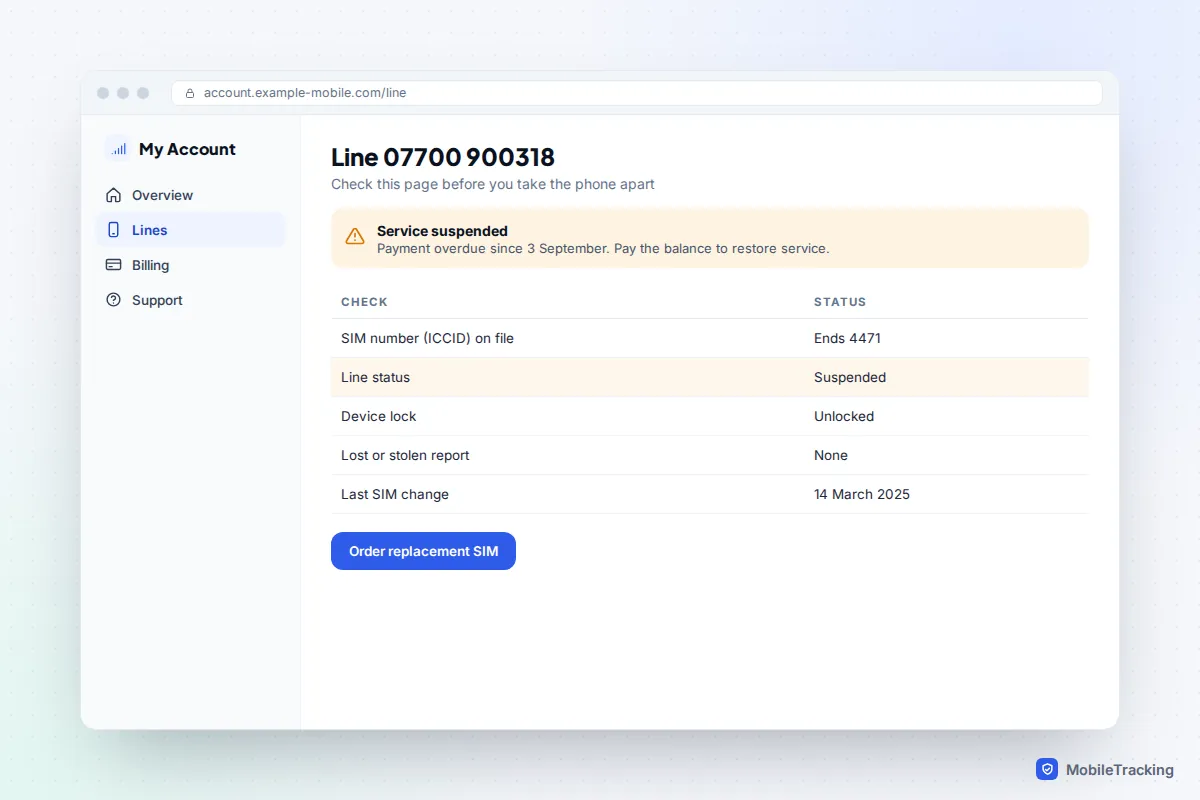Screen dimensions: 1200x800
Task: Click the warning triangle in the suspension alert
Action: (355, 237)
